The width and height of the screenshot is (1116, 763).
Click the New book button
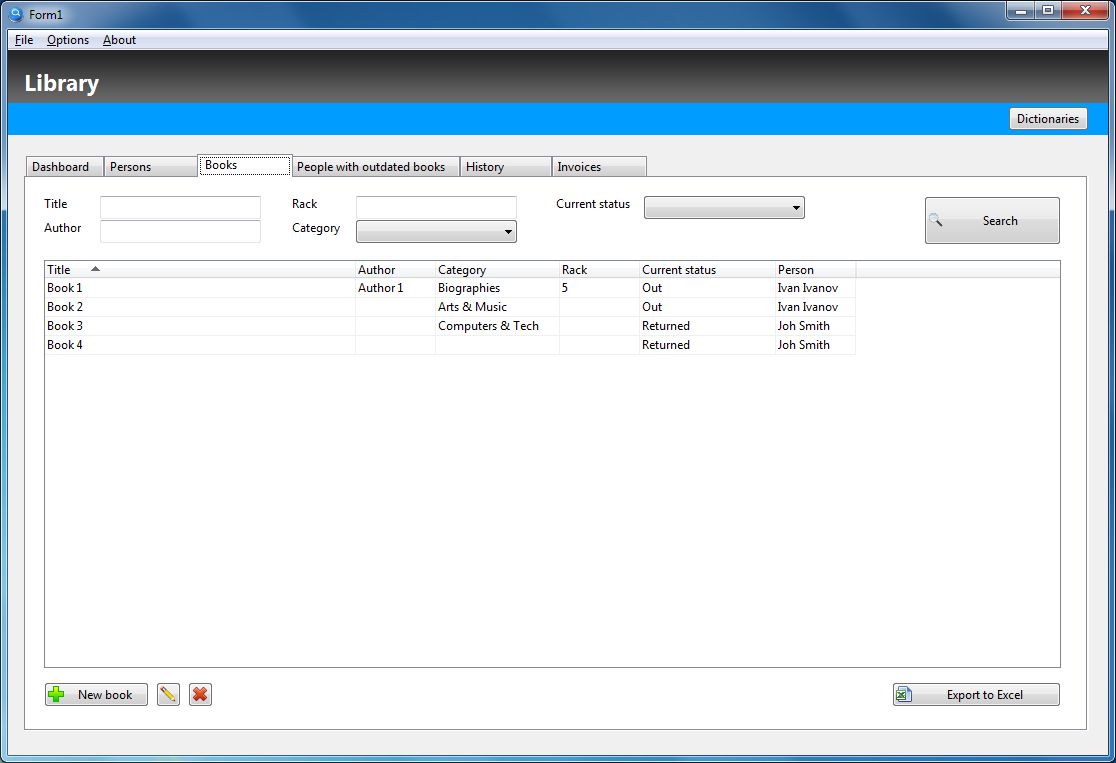tap(96, 694)
